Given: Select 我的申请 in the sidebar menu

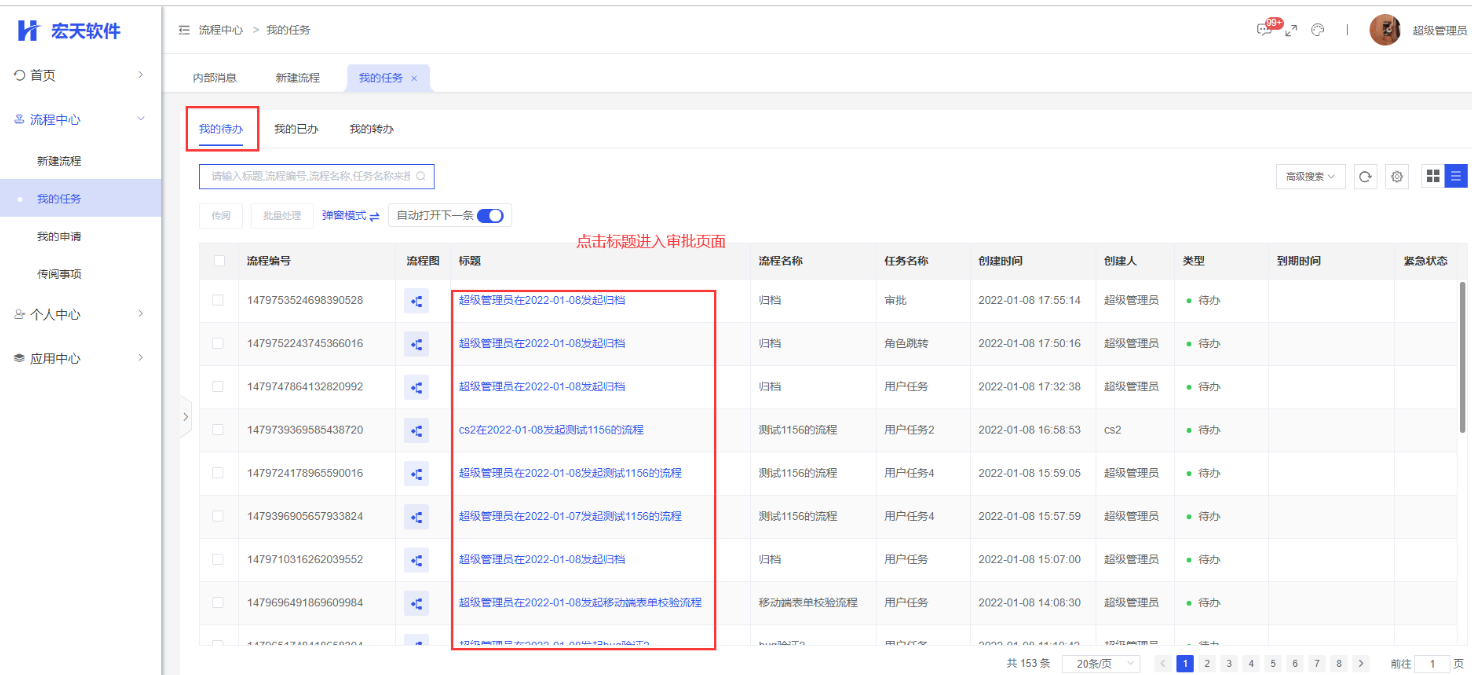Looking at the screenshot, I should [x=59, y=237].
